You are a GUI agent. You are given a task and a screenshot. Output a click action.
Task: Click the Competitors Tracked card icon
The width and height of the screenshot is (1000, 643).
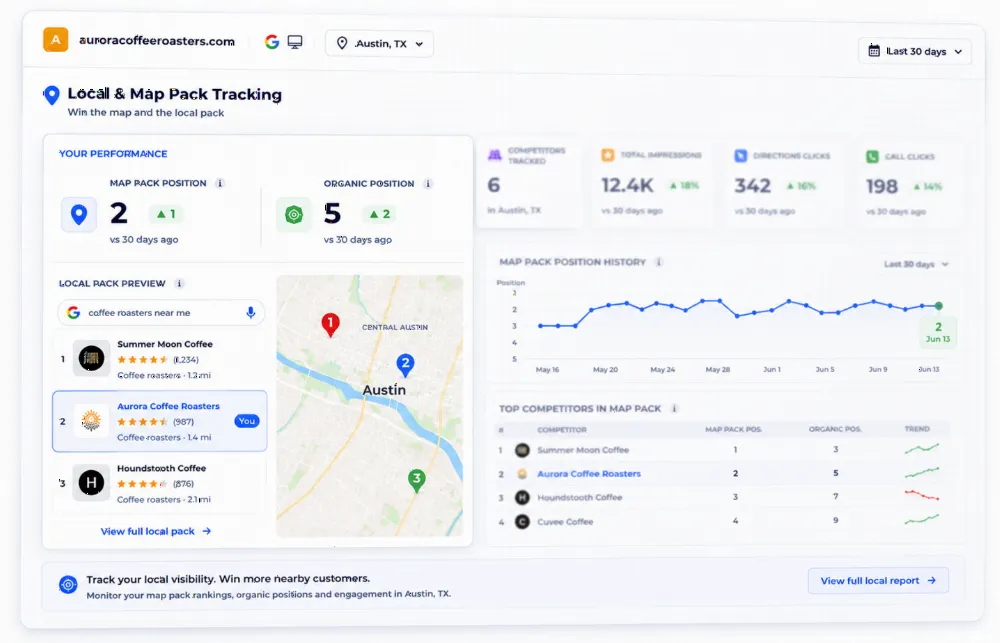(x=495, y=155)
